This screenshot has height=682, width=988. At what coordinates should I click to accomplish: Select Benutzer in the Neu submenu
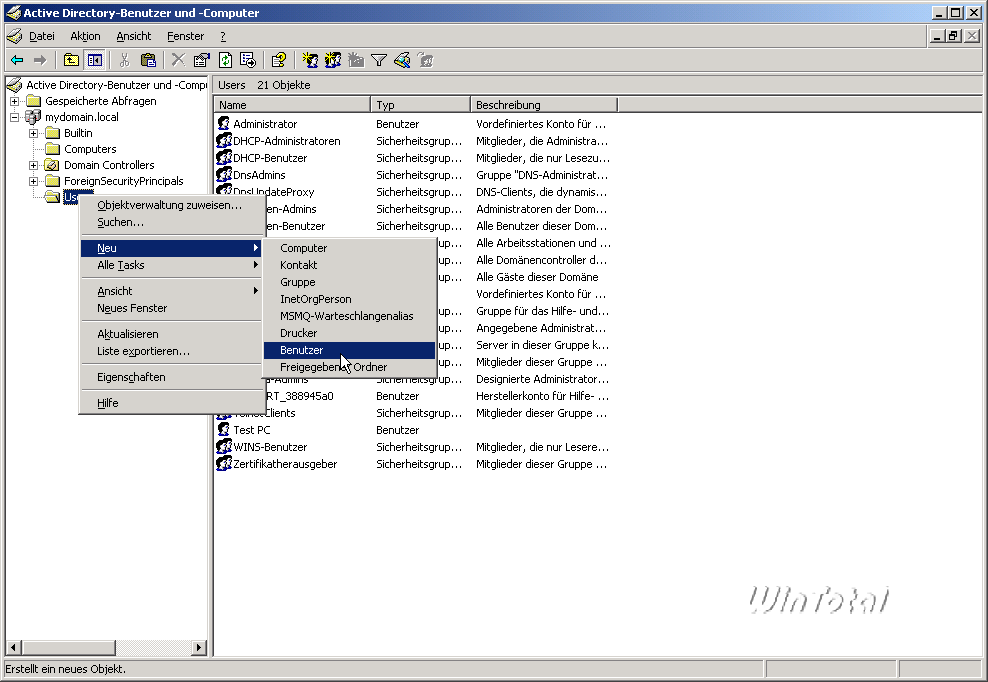tap(301, 350)
